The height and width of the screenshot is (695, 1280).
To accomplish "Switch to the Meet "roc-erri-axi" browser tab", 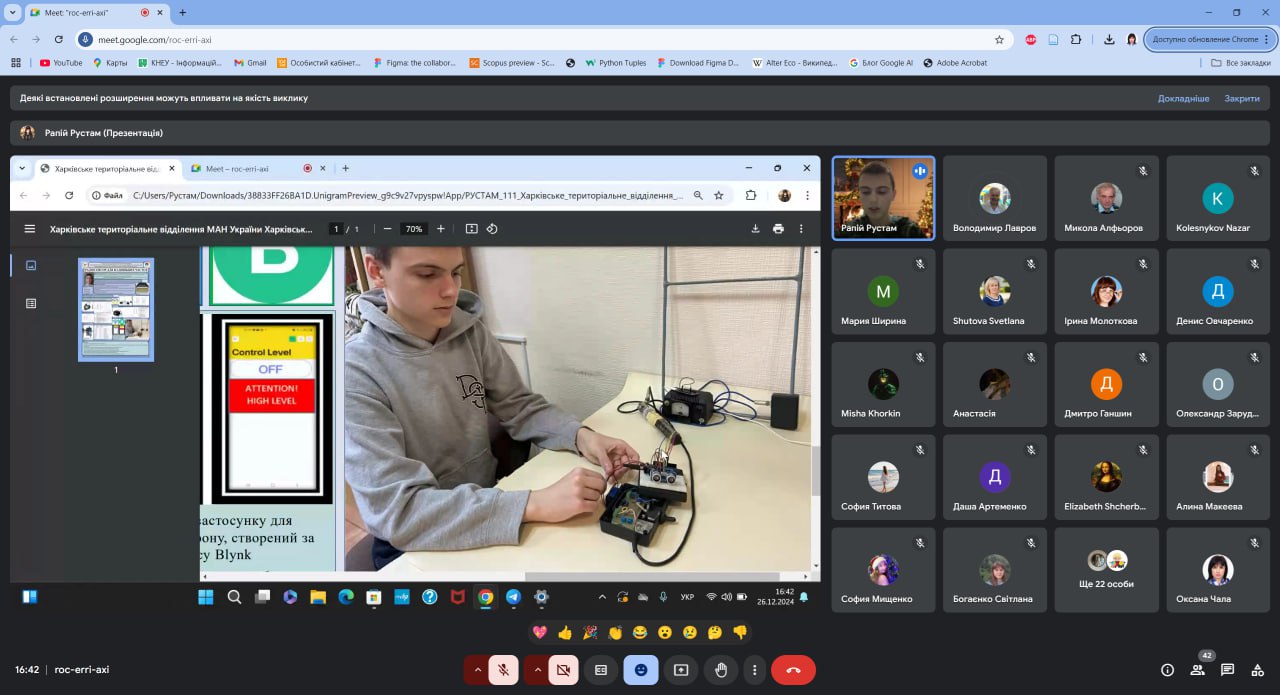I will (85, 13).
